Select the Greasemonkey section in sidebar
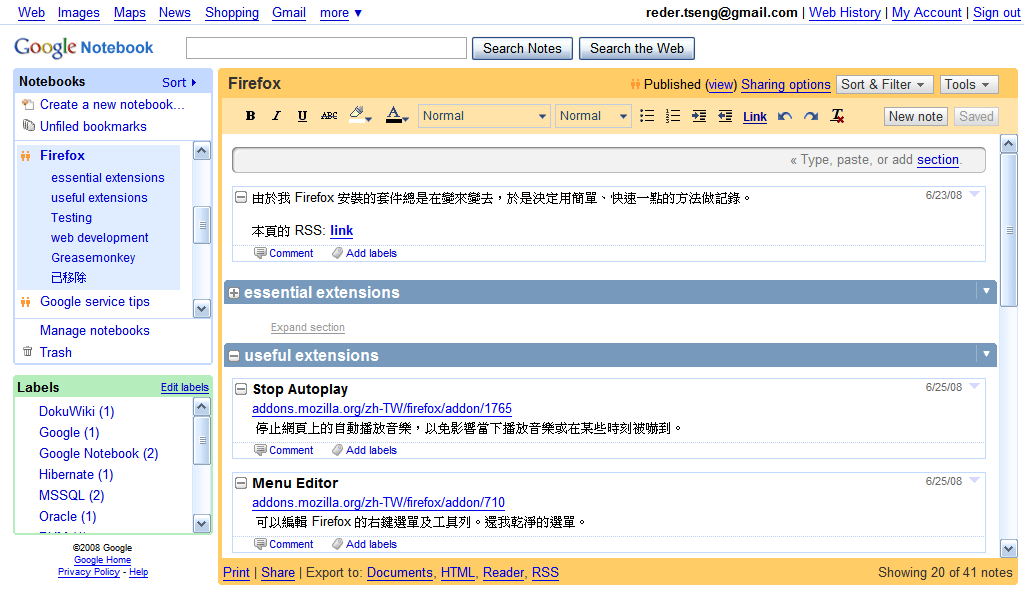Viewport: 1026px width, 593px height. pos(93,258)
